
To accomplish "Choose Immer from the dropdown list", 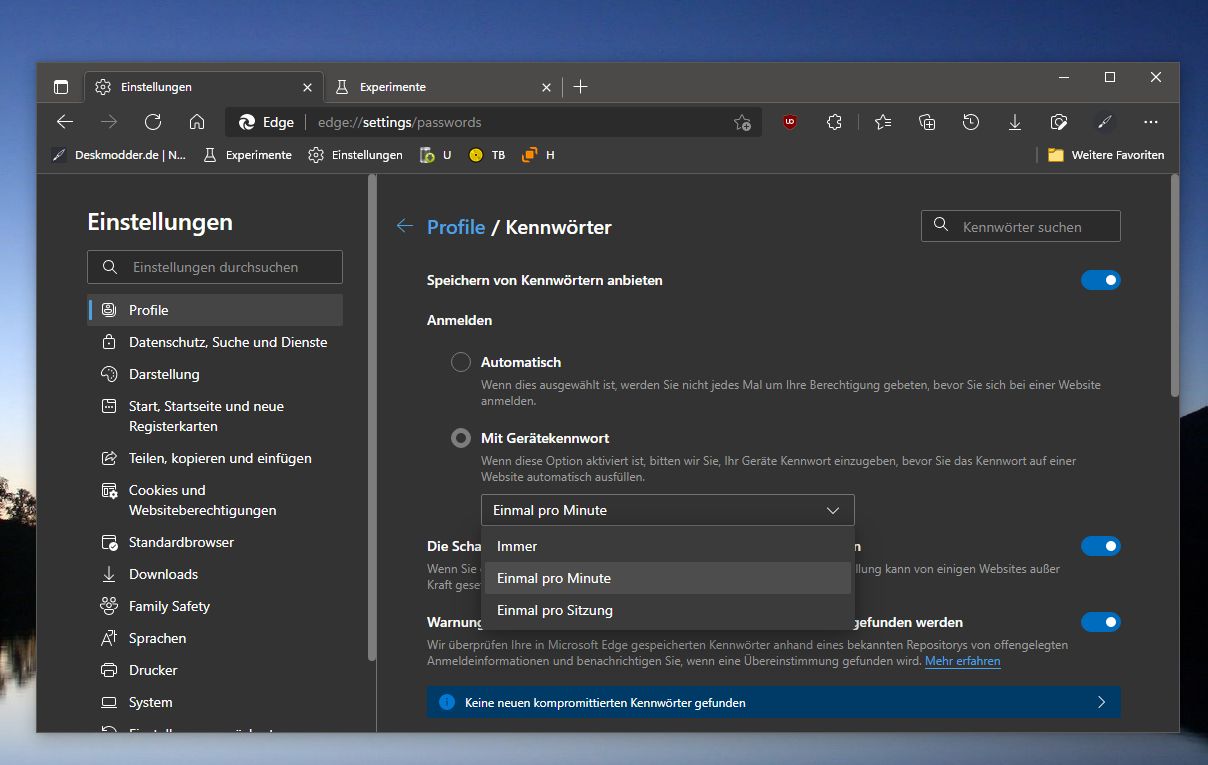I will coord(668,546).
